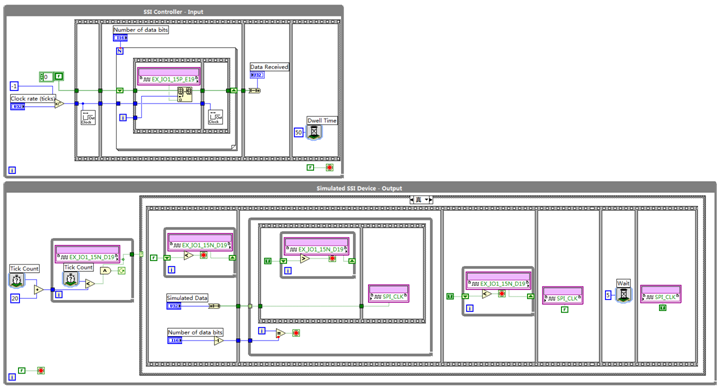Toggle the False constant under the middle SPI_CLK node
Viewport: 721px width, 390px height.
[x=565, y=310]
